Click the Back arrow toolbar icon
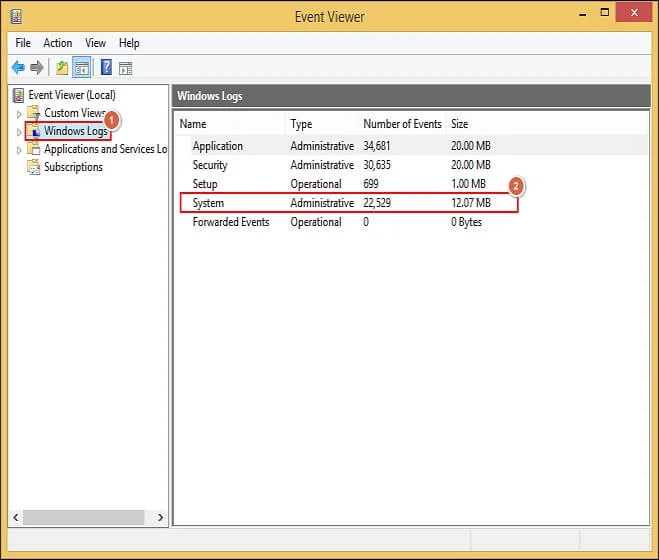The height and width of the screenshot is (560, 659). coord(18,67)
